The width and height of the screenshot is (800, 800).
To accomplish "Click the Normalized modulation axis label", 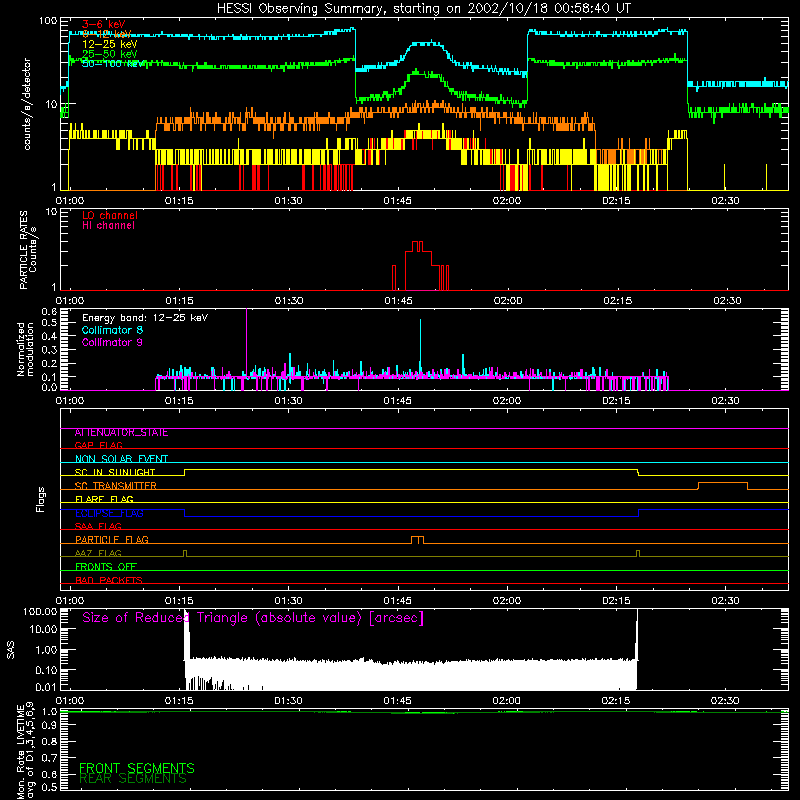I will pyautogui.click(x=25, y=349).
